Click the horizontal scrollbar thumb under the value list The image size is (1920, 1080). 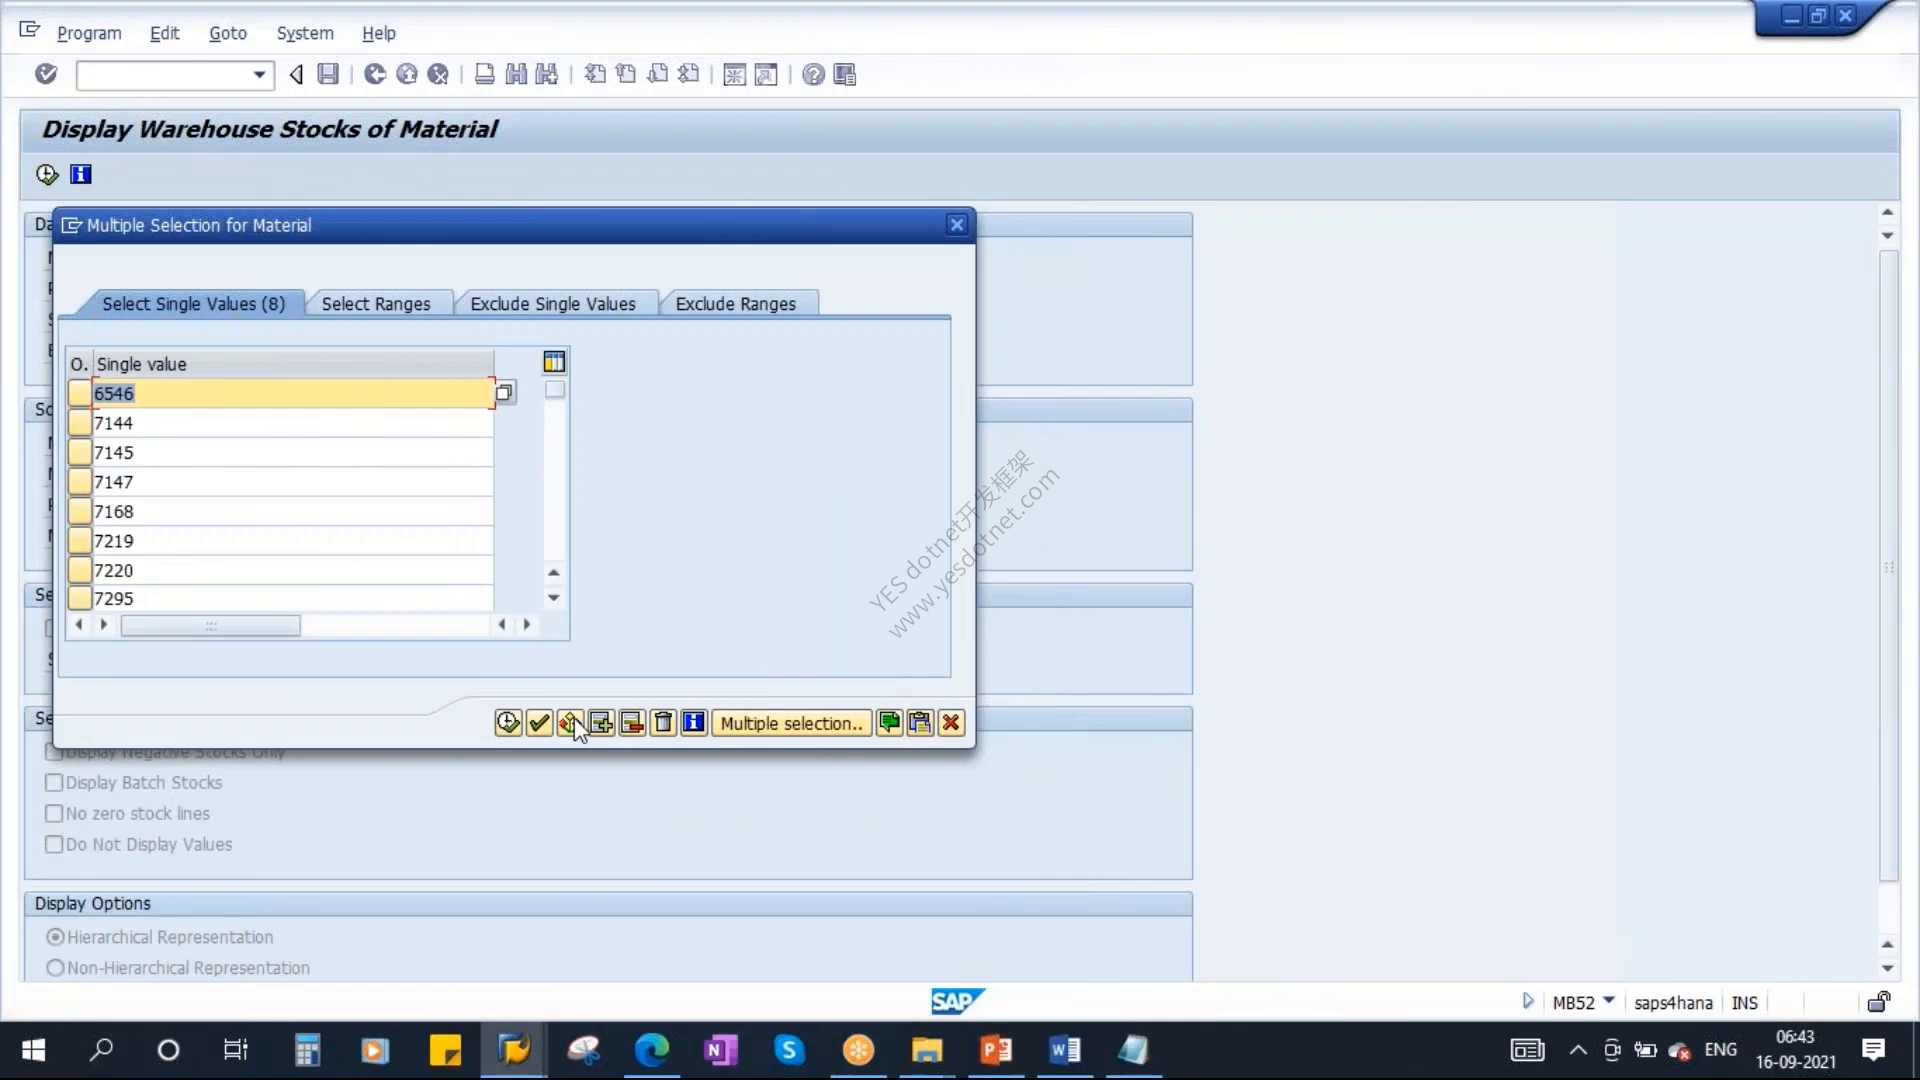(210, 625)
